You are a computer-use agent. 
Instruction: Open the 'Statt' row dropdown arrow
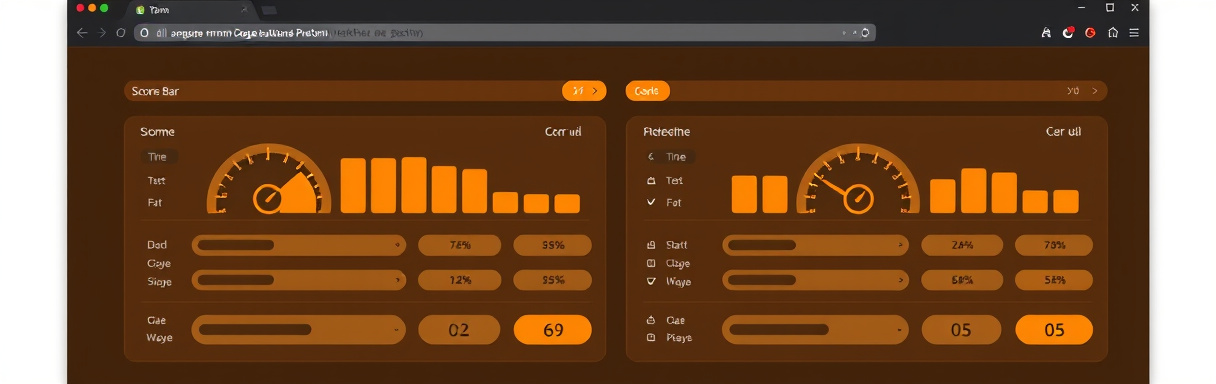(900, 245)
